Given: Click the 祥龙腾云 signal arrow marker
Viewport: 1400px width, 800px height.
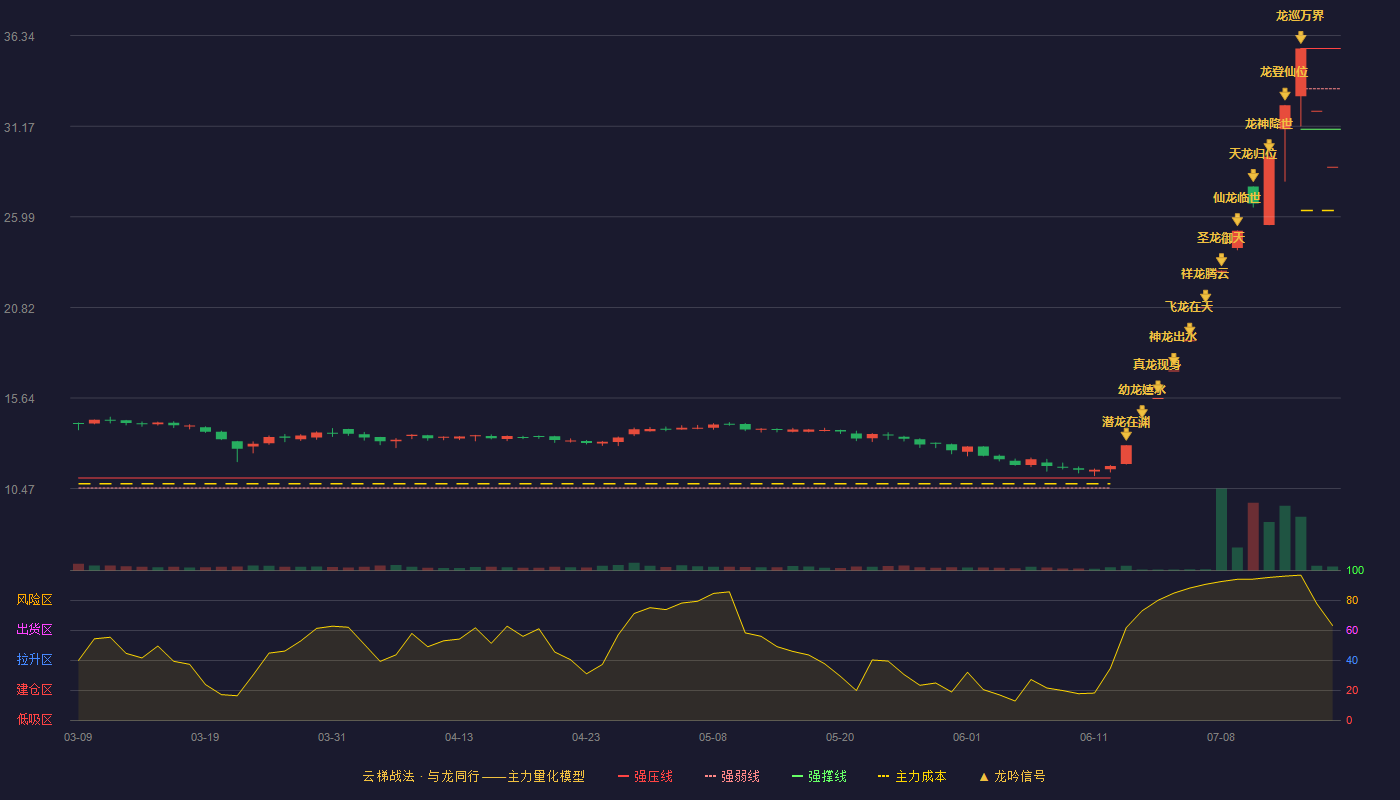Looking at the screenshot, I should [x=1205, y=296].
